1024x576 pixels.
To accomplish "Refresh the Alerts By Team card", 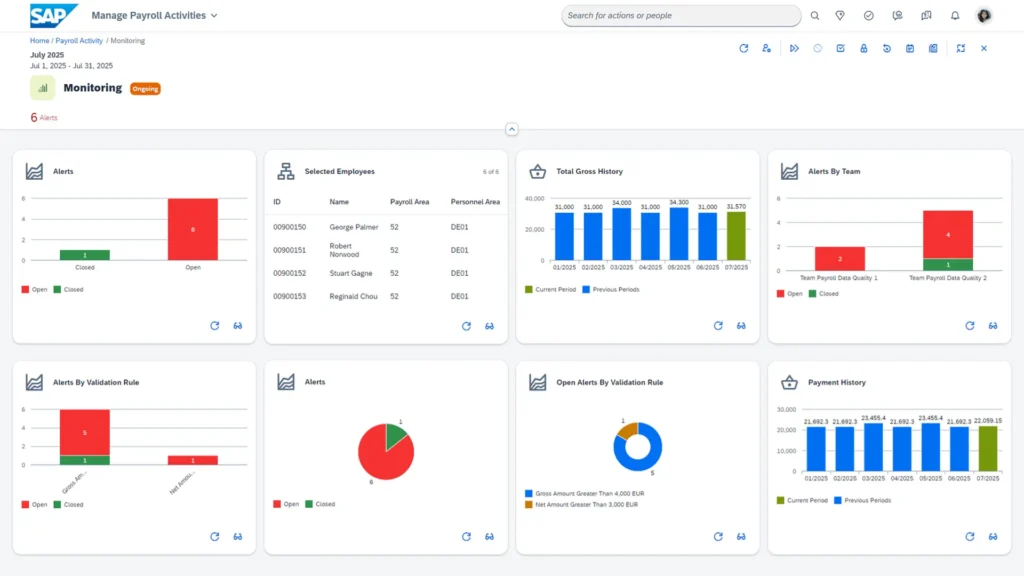I will tap(969, 326).
